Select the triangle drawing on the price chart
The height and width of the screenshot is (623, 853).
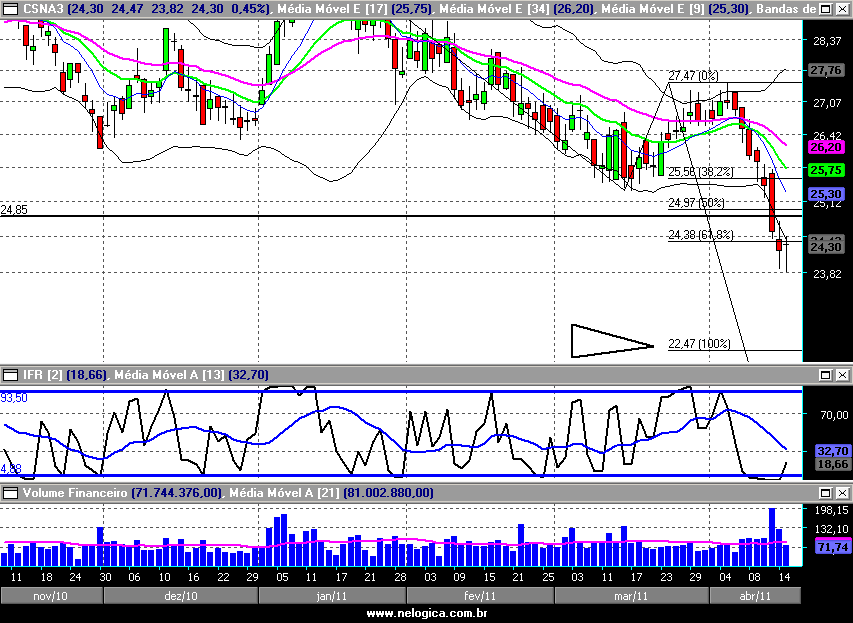coord(611,341)
